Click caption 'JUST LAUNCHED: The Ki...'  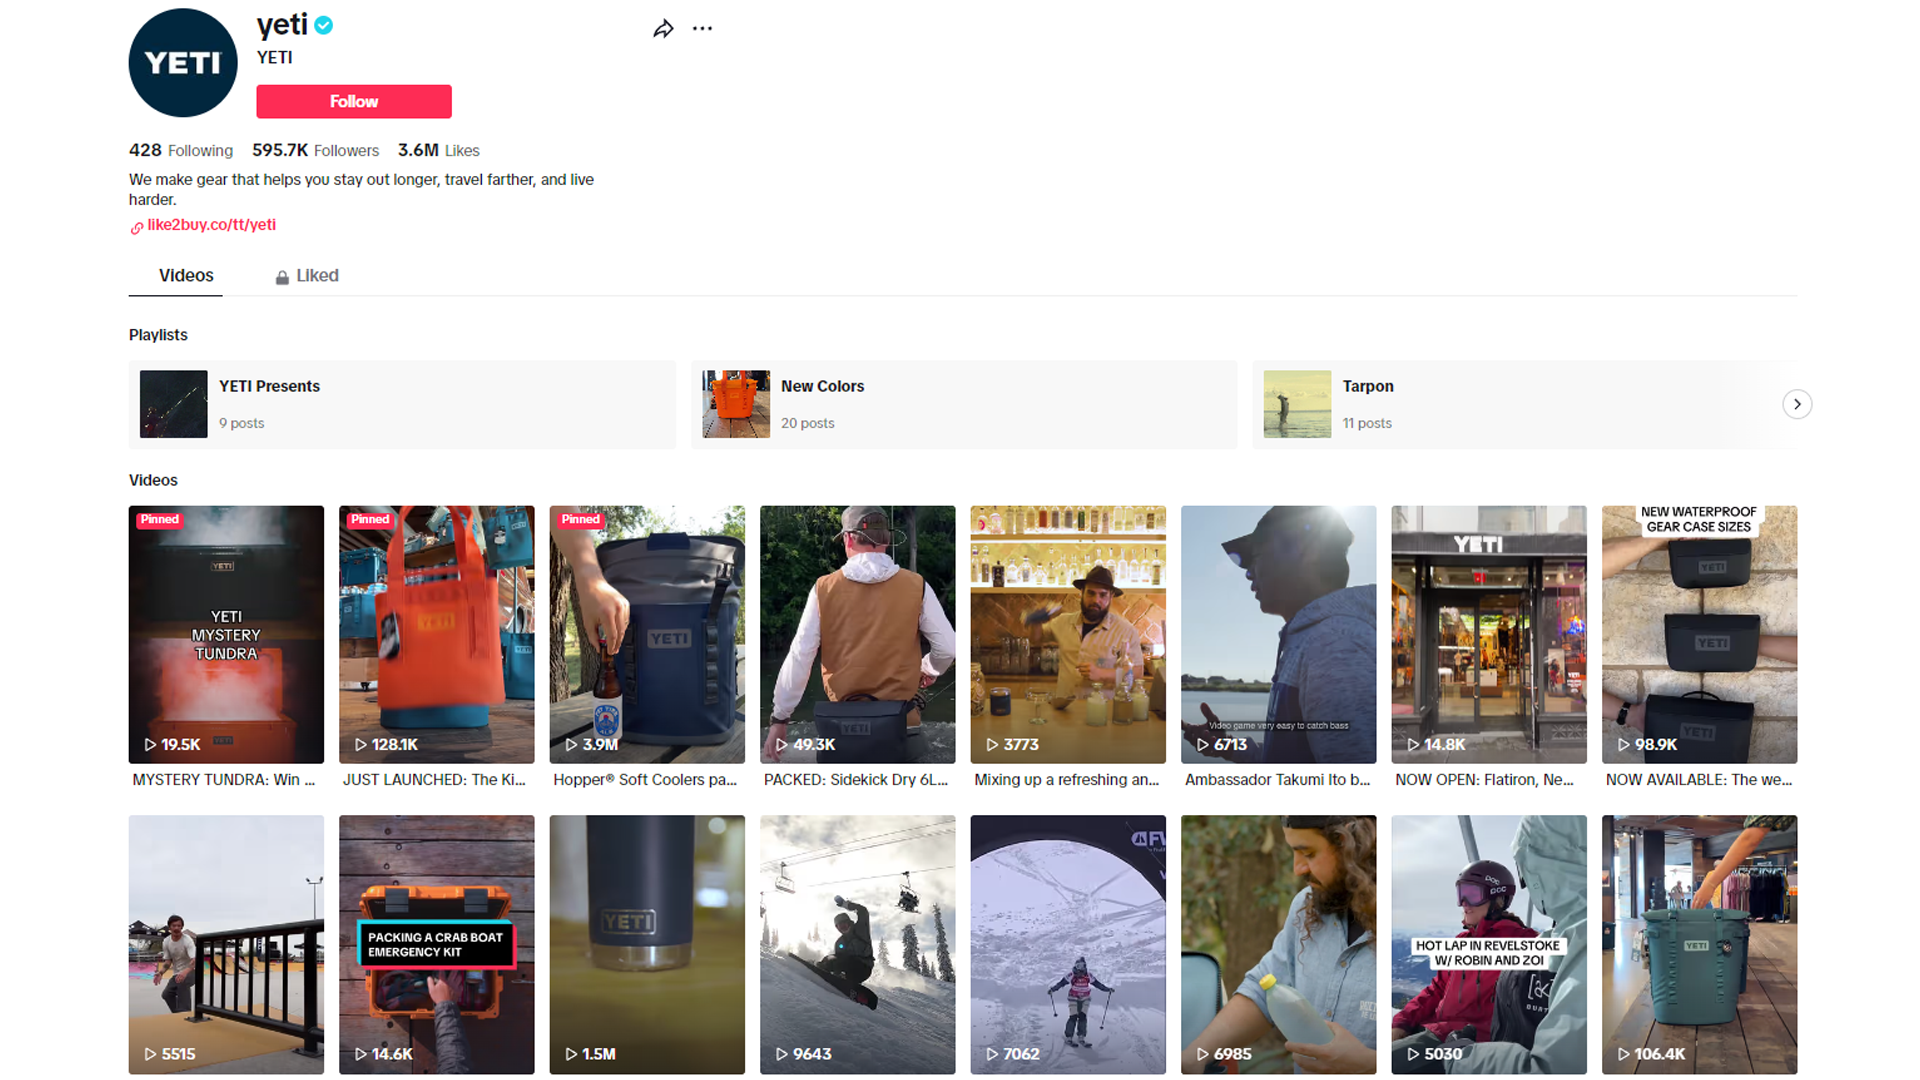click(434, 780)
